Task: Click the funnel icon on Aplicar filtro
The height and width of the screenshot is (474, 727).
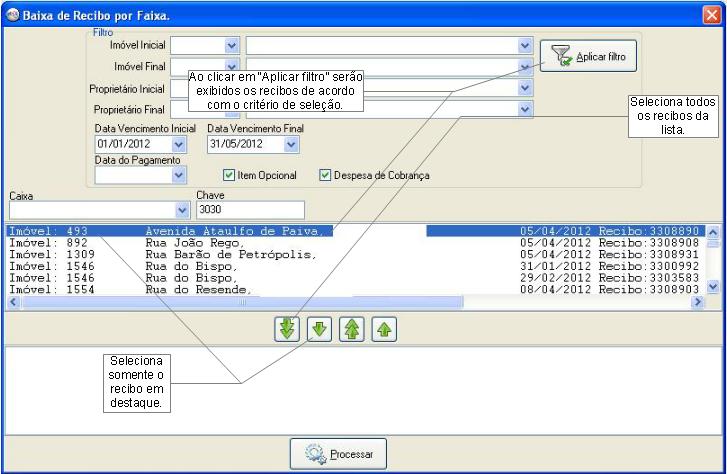Action: tap(560, 57)
